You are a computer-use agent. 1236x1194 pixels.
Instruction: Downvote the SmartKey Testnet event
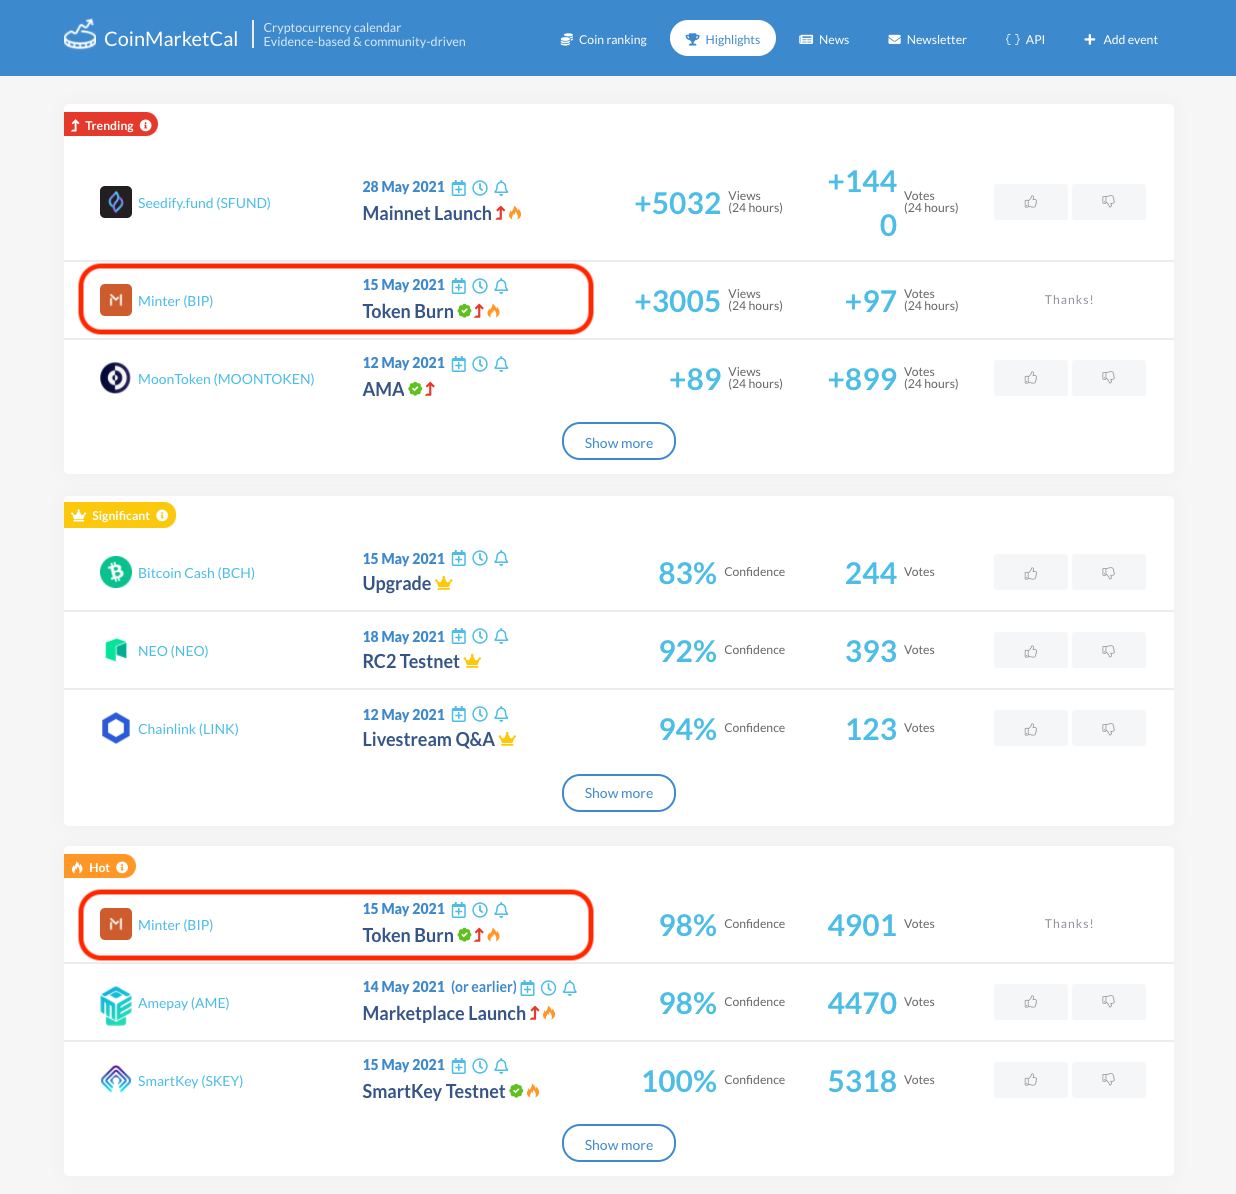coord(1109,1080)
